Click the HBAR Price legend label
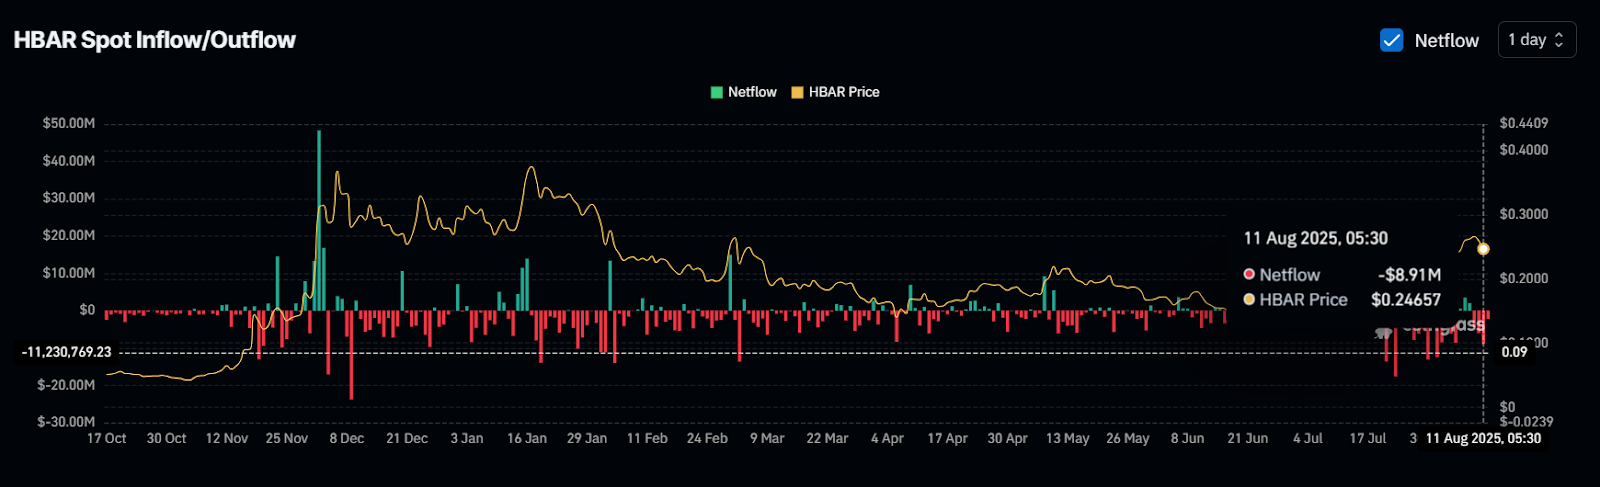This screenshot has width=1600, height=487. [x=844, y=92]
